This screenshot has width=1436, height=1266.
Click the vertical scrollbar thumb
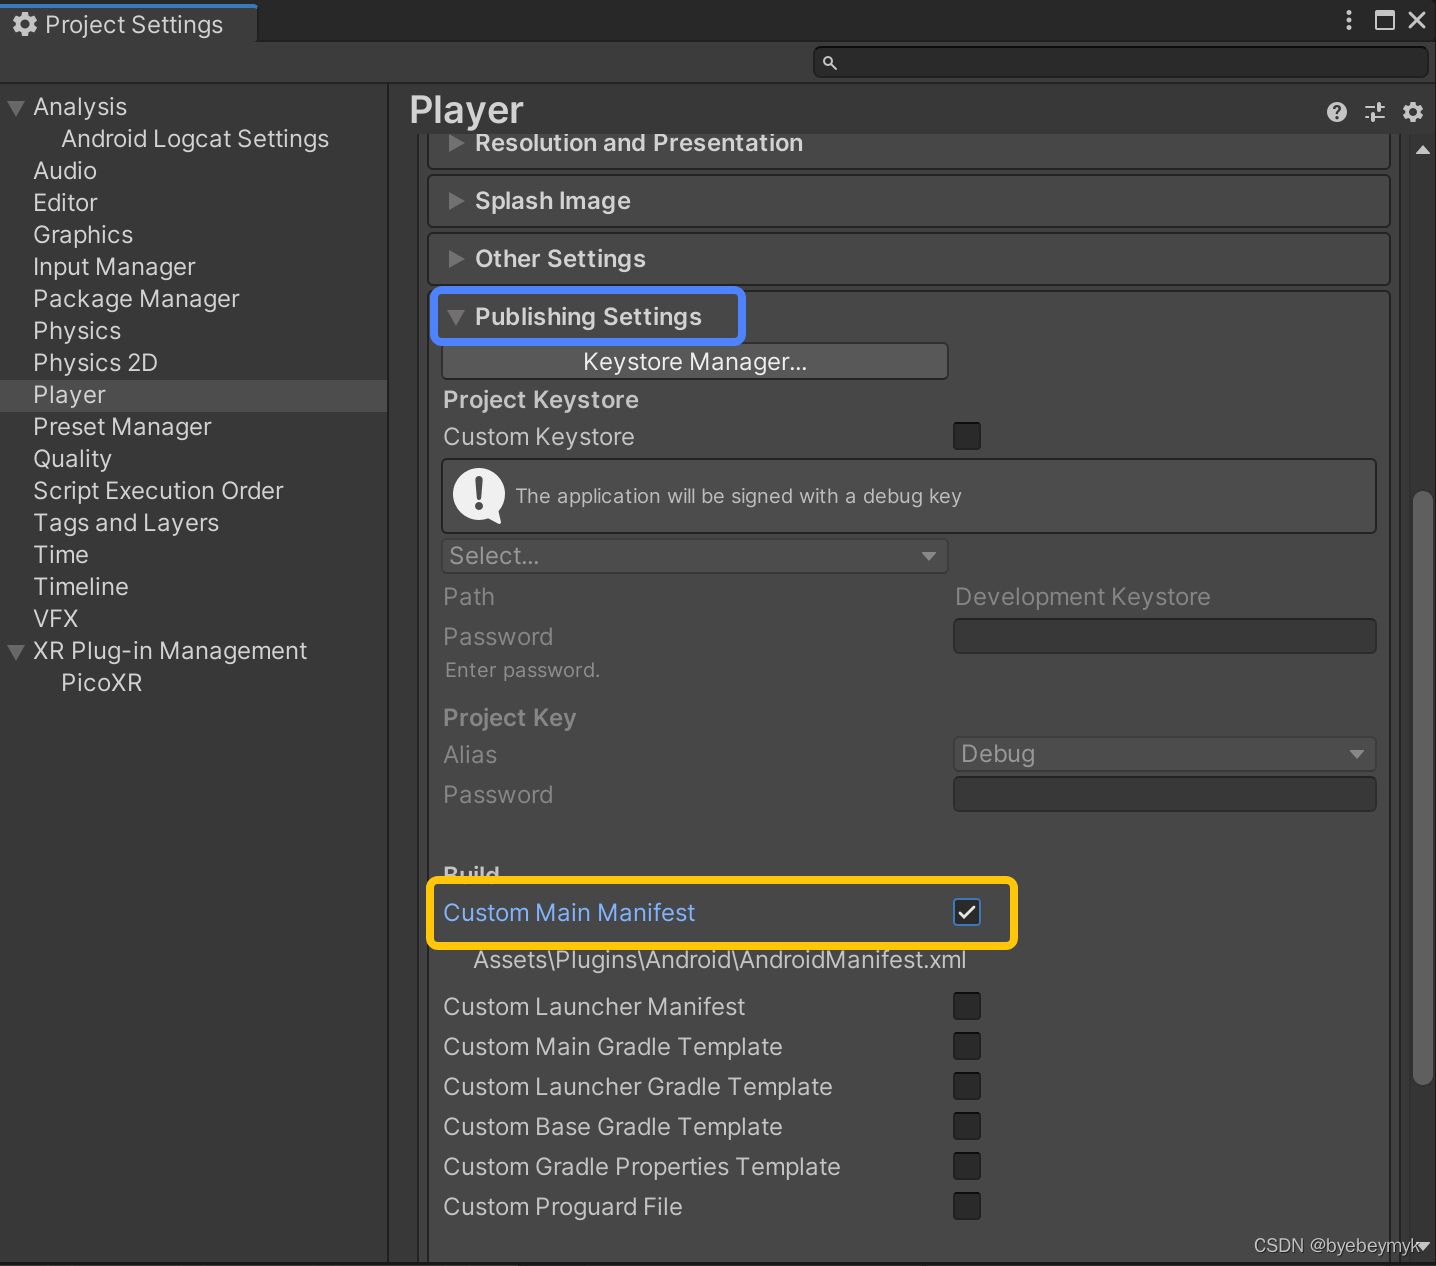1422,788
